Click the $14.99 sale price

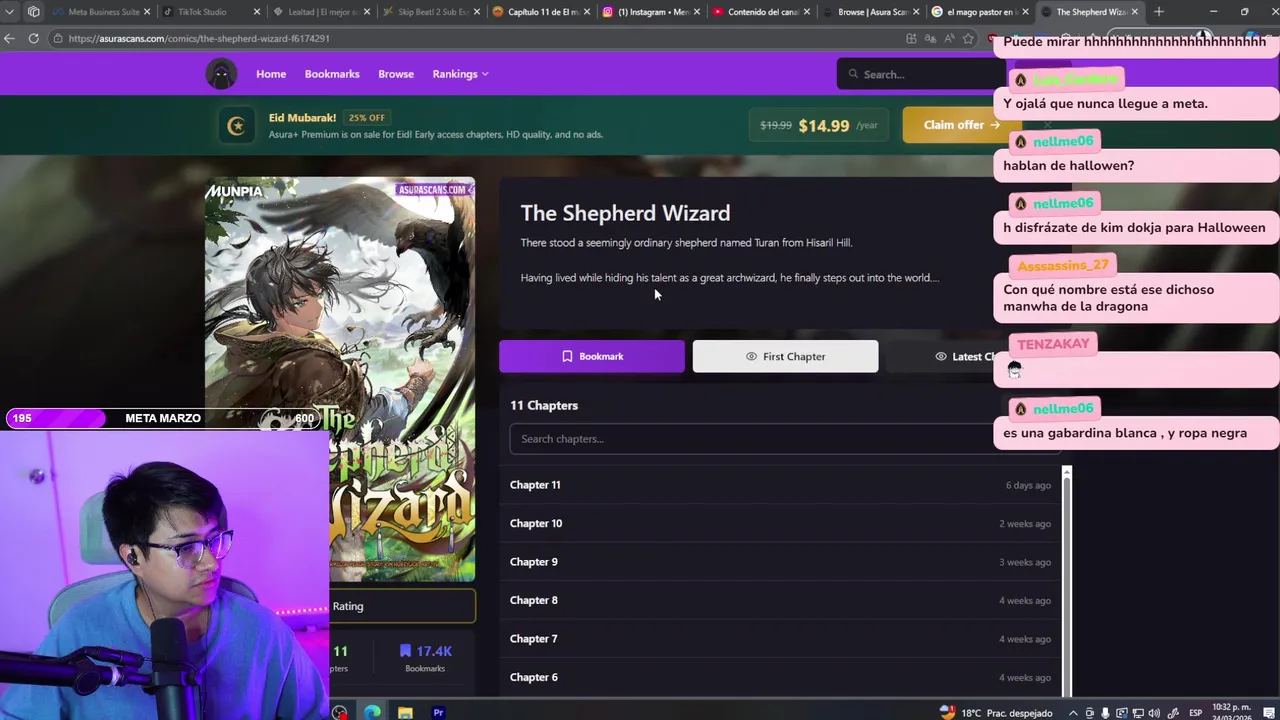click(824, 126)
